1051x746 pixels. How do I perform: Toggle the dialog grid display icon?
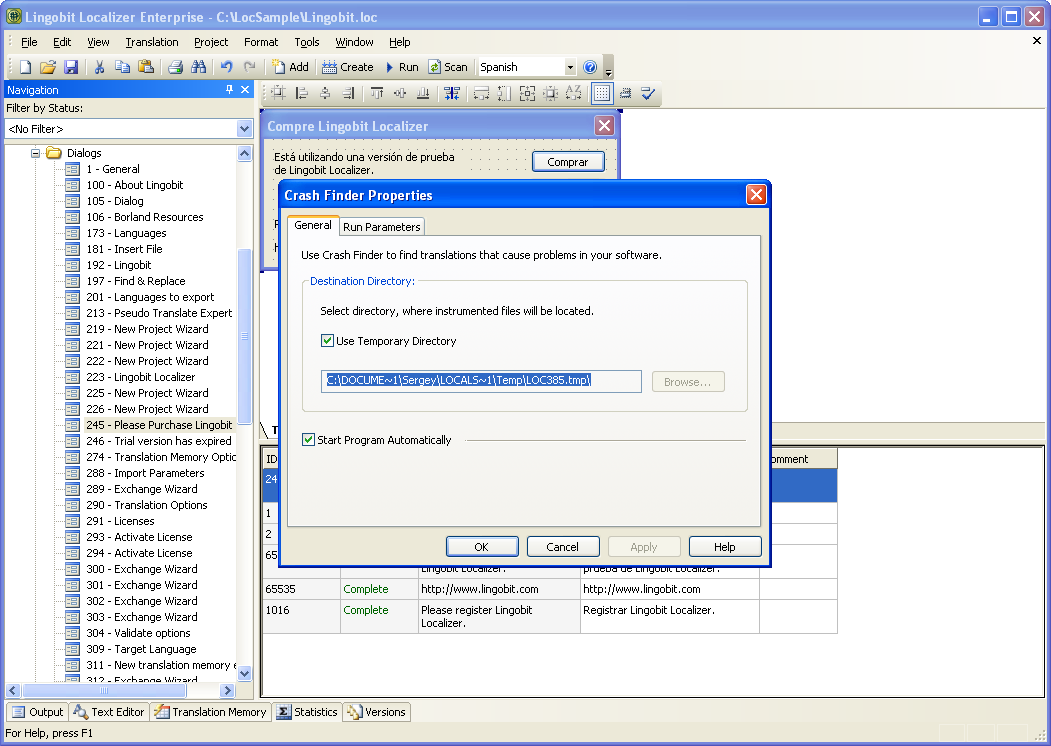coord(602,93)
